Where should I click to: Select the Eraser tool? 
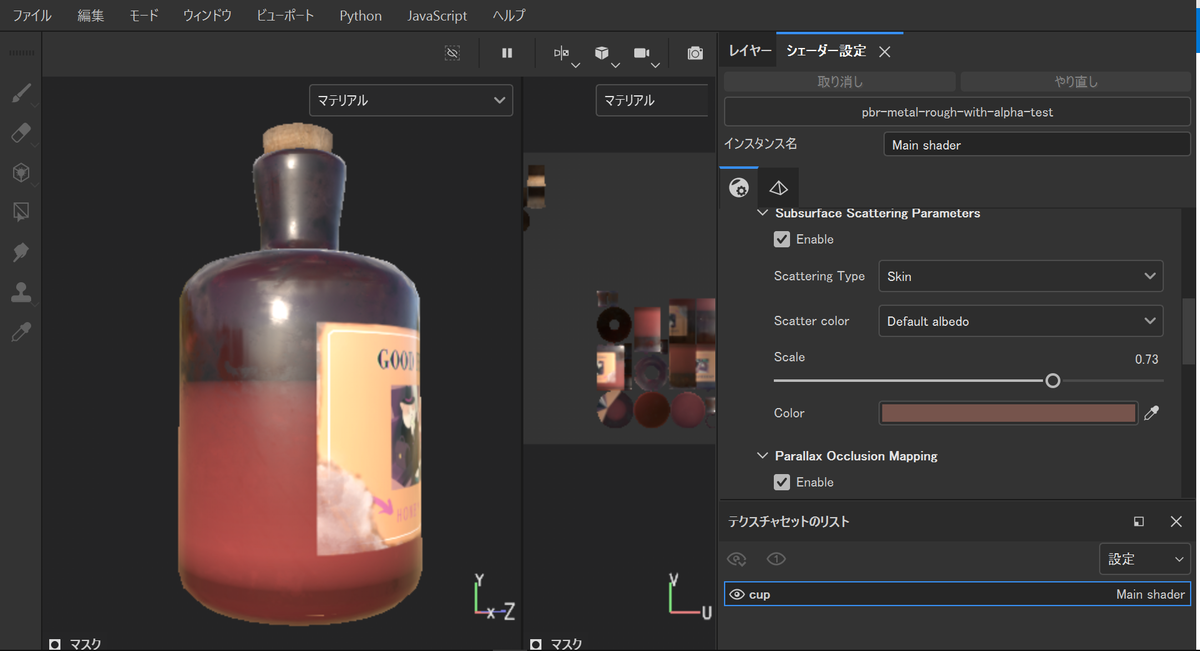tap(21, 133)
